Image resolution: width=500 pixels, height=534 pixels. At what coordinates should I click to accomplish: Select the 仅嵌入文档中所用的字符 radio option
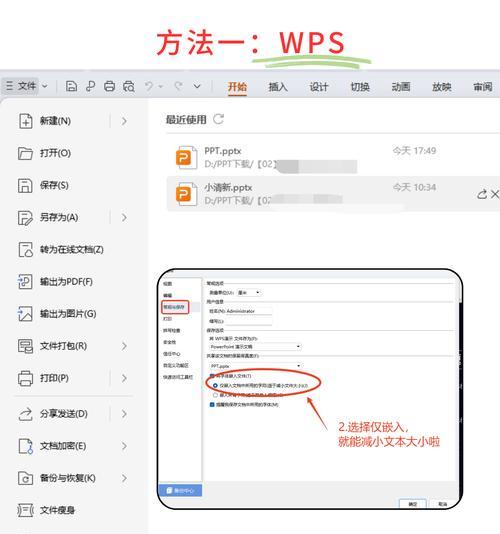pos(215,386)
